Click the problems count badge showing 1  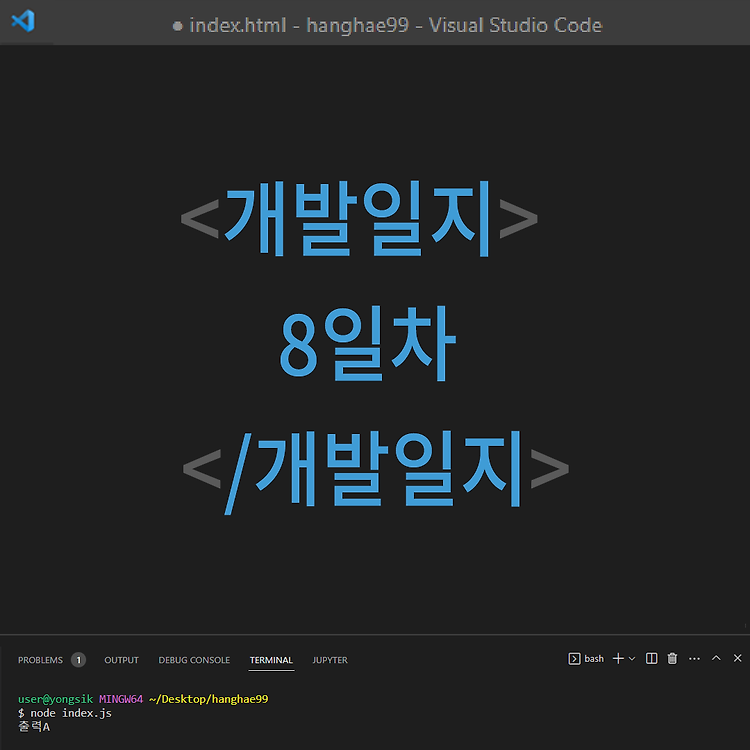pyautogui.click(x=78, y=660)
